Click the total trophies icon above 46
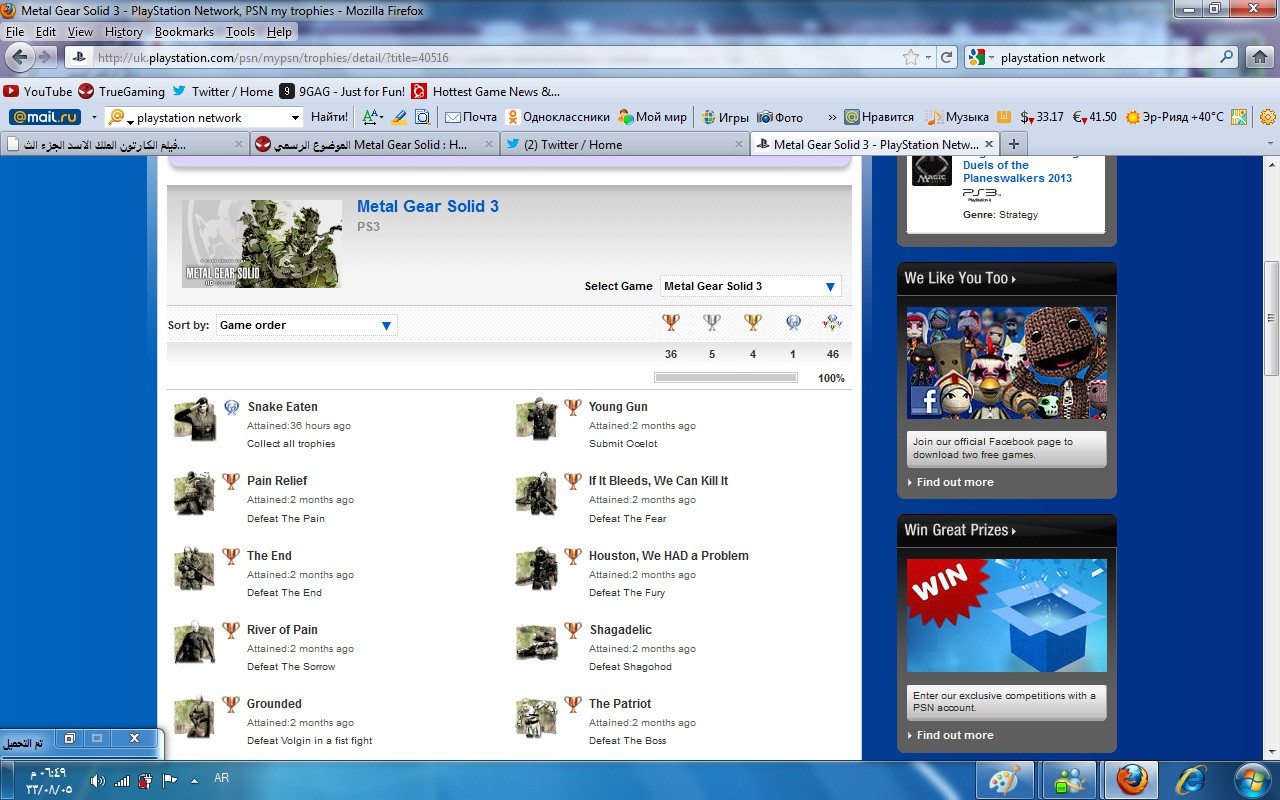Image resolution: width=1280 pixels, height=800 pixels. [x=832, y=322]
